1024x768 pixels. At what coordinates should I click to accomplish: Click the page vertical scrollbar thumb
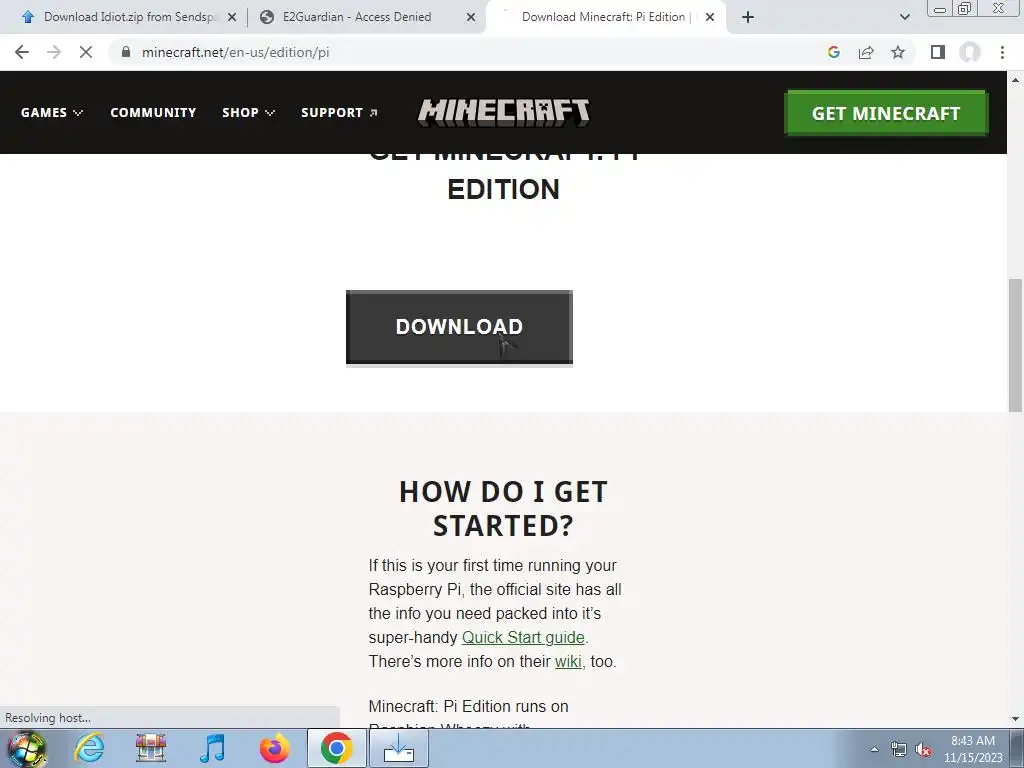tap(1015, 345)
